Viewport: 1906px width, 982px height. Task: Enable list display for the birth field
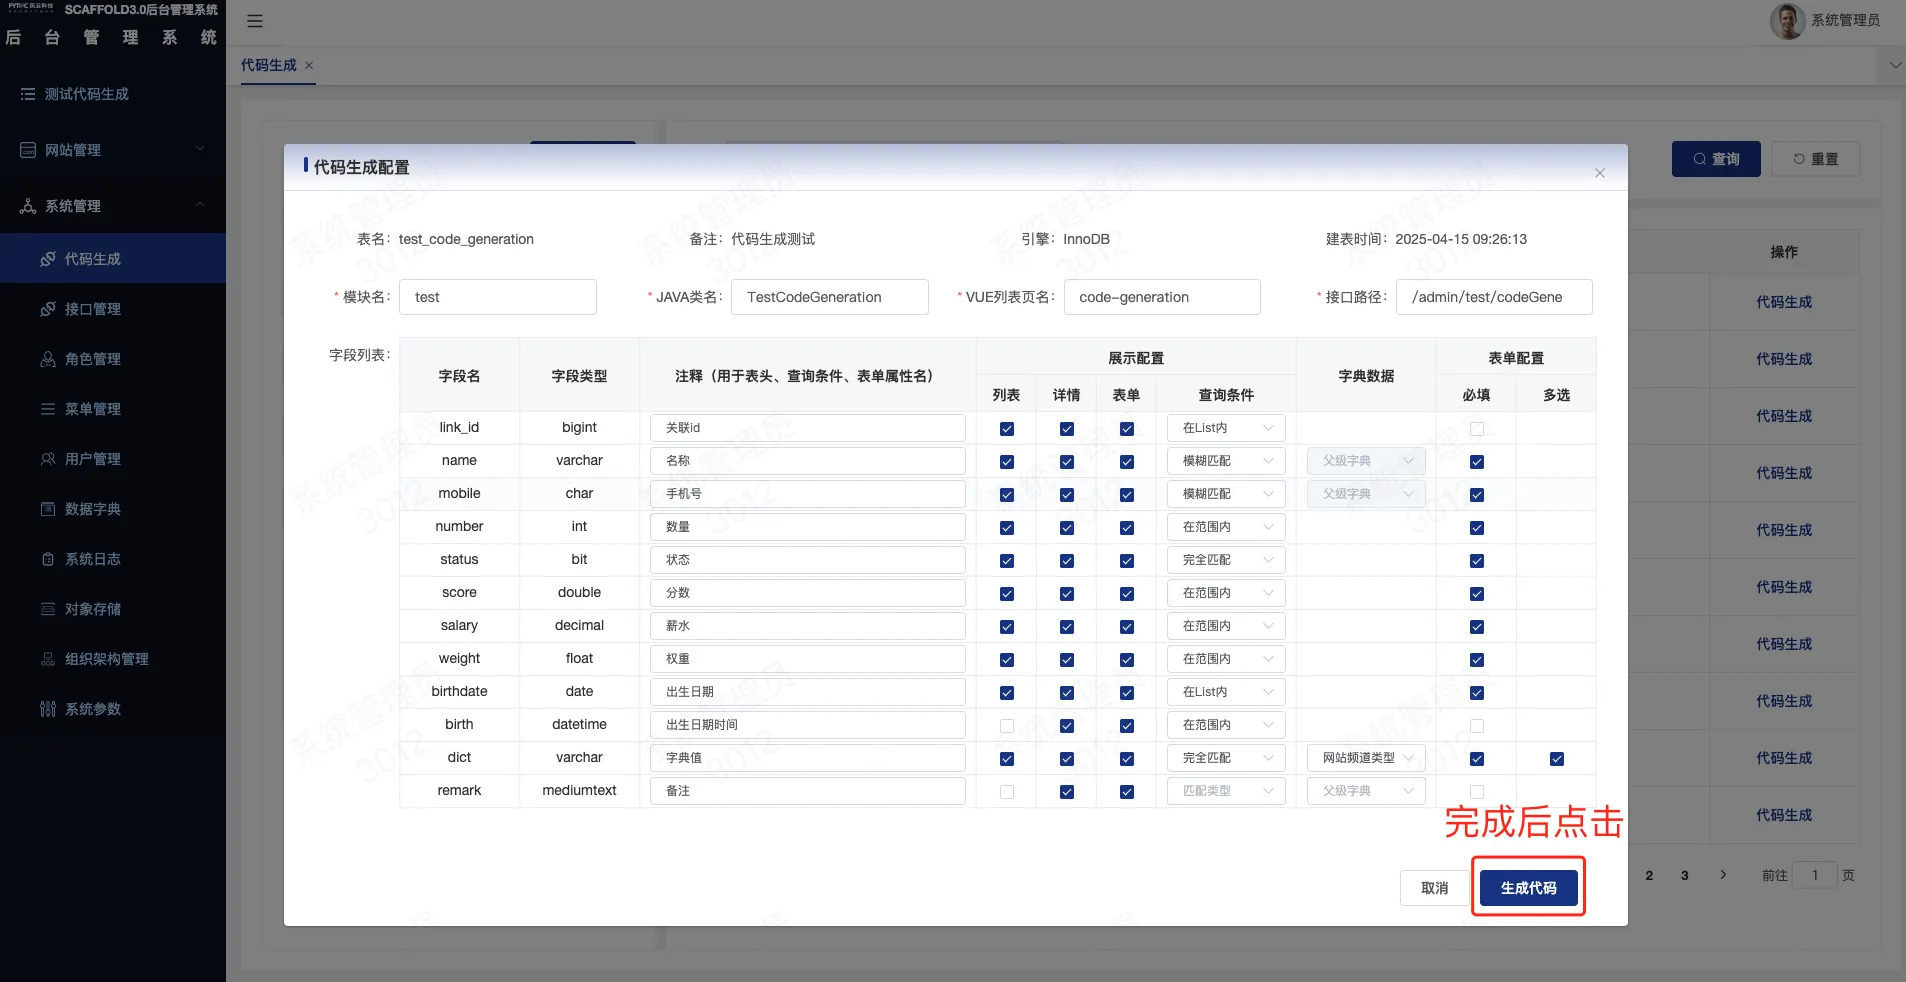(1006, 725)
